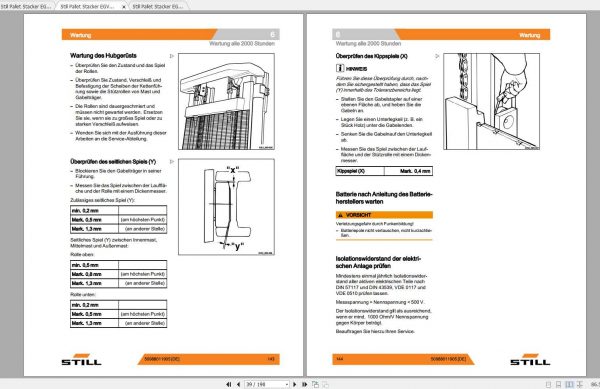This screenshot has width=600, height=389.
Task: Click the 'Isolationswiderstand der elektrischen Anlage prüfen' heading
Action: (378, 262)
